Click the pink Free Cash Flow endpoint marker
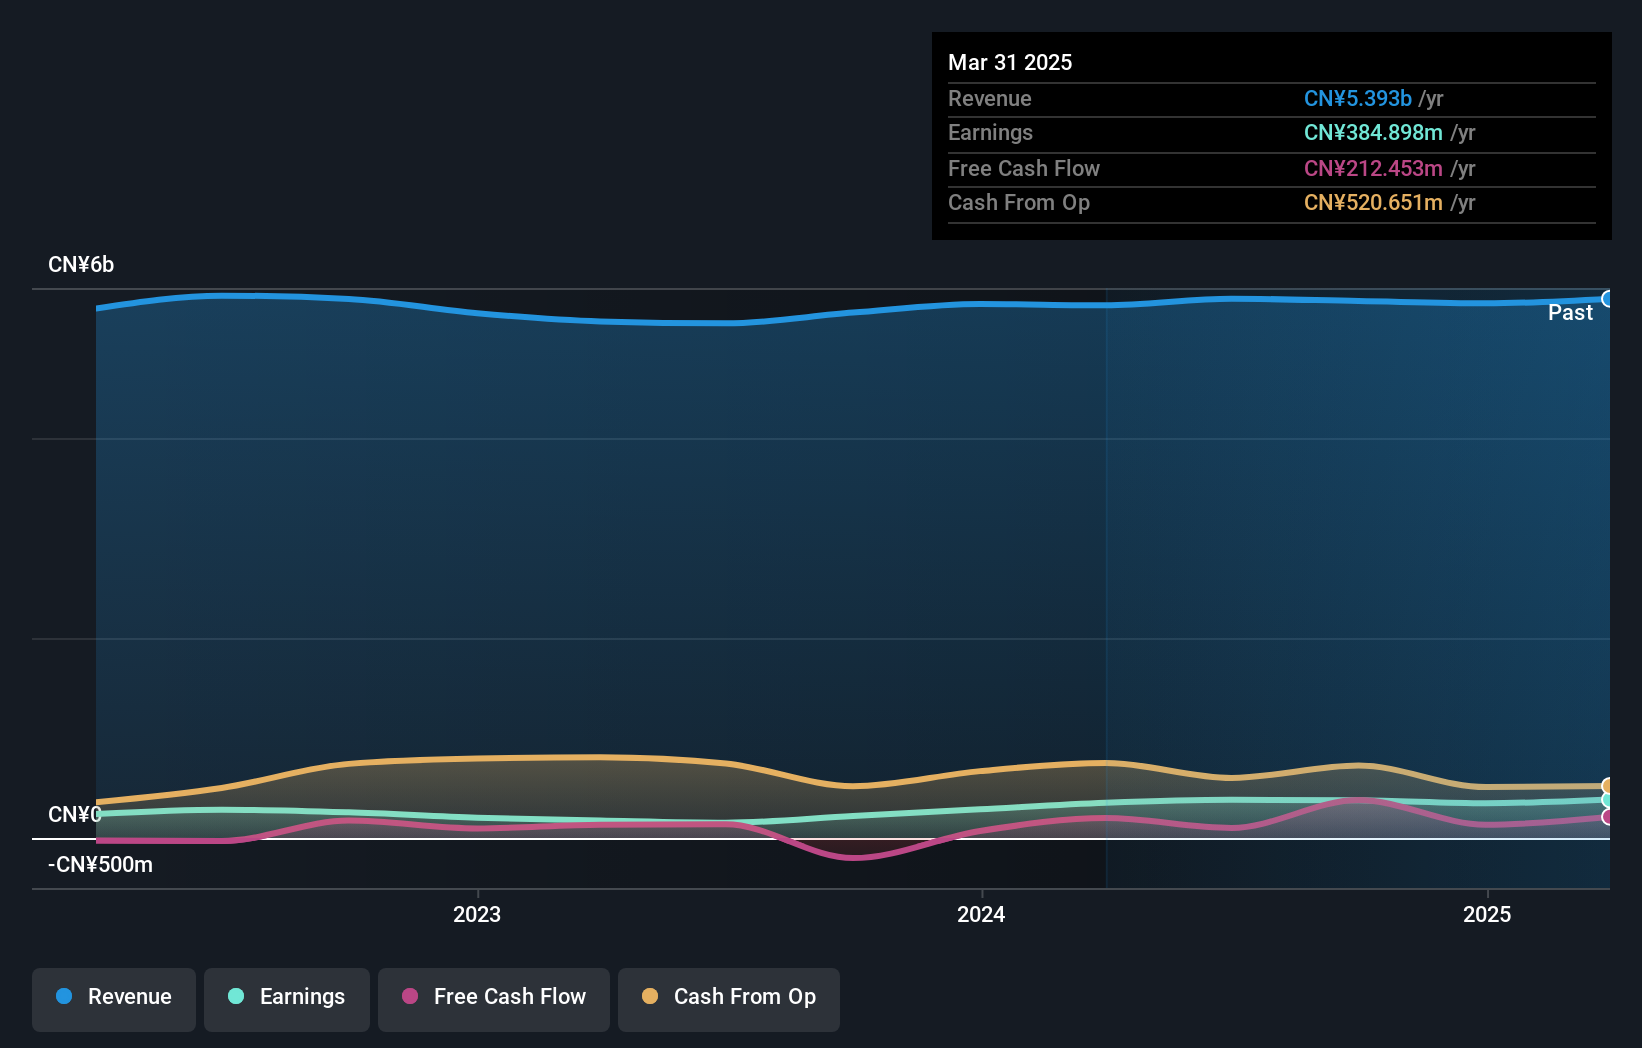 click(1608, 817)
